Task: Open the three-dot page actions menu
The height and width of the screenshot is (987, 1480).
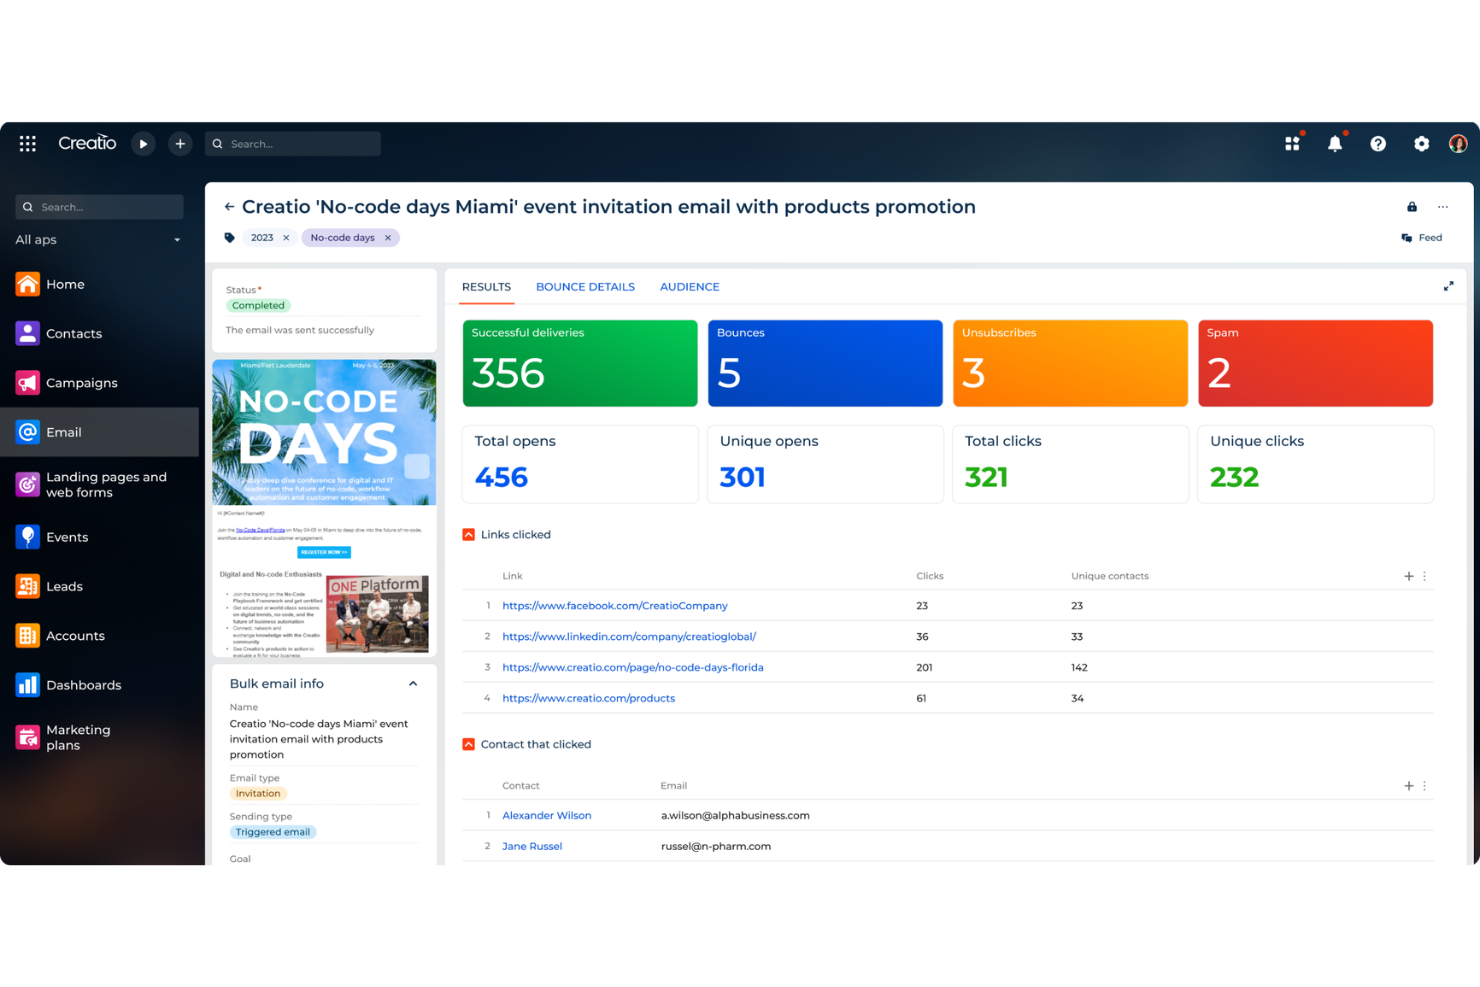Action: click(1443, 207)
